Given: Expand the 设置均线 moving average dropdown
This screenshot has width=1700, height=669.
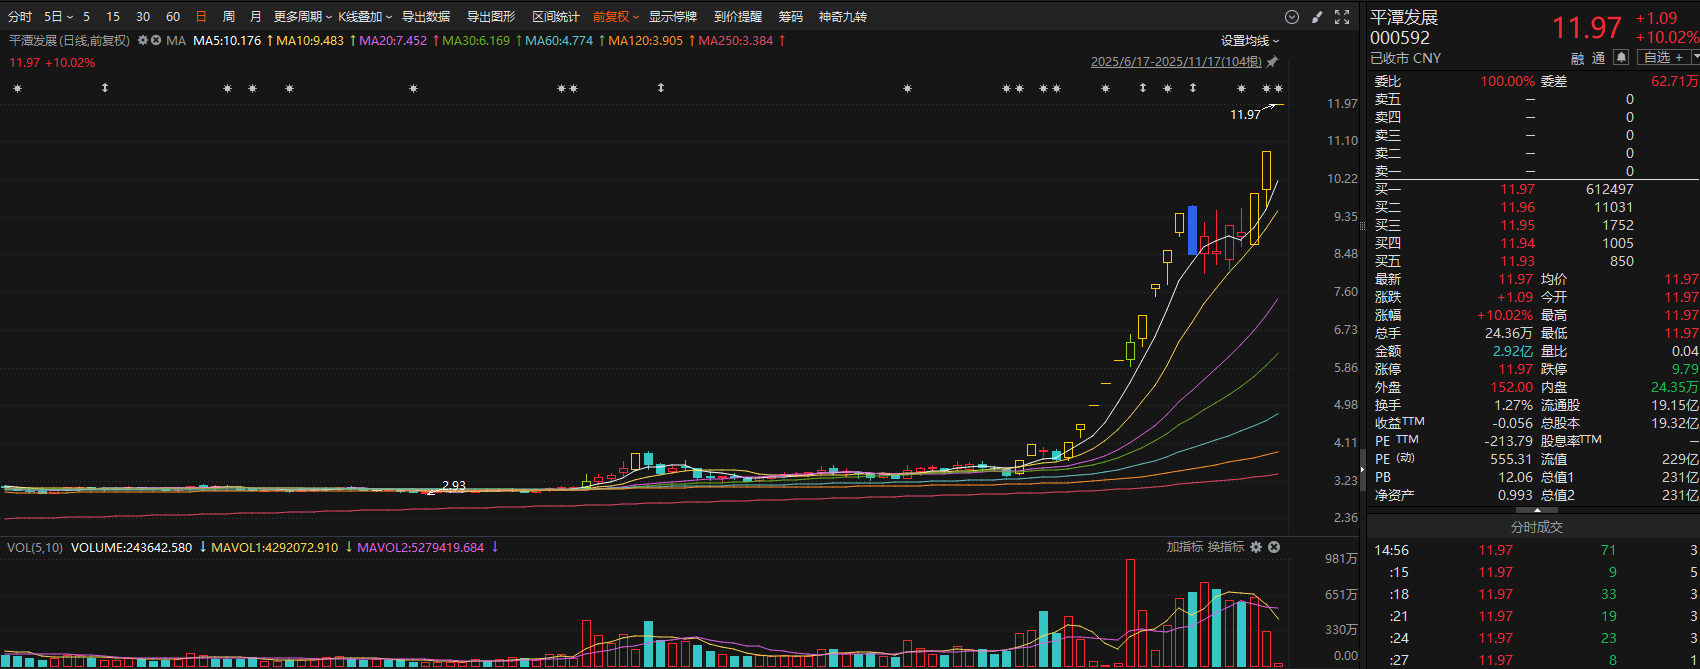Looking at the screenshot, I should coord(1249,41).
